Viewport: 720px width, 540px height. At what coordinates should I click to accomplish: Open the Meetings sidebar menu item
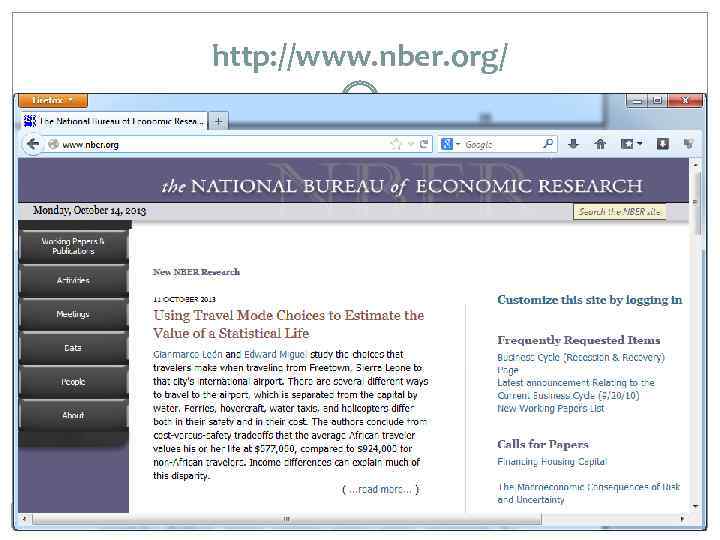tap(73, 314)
